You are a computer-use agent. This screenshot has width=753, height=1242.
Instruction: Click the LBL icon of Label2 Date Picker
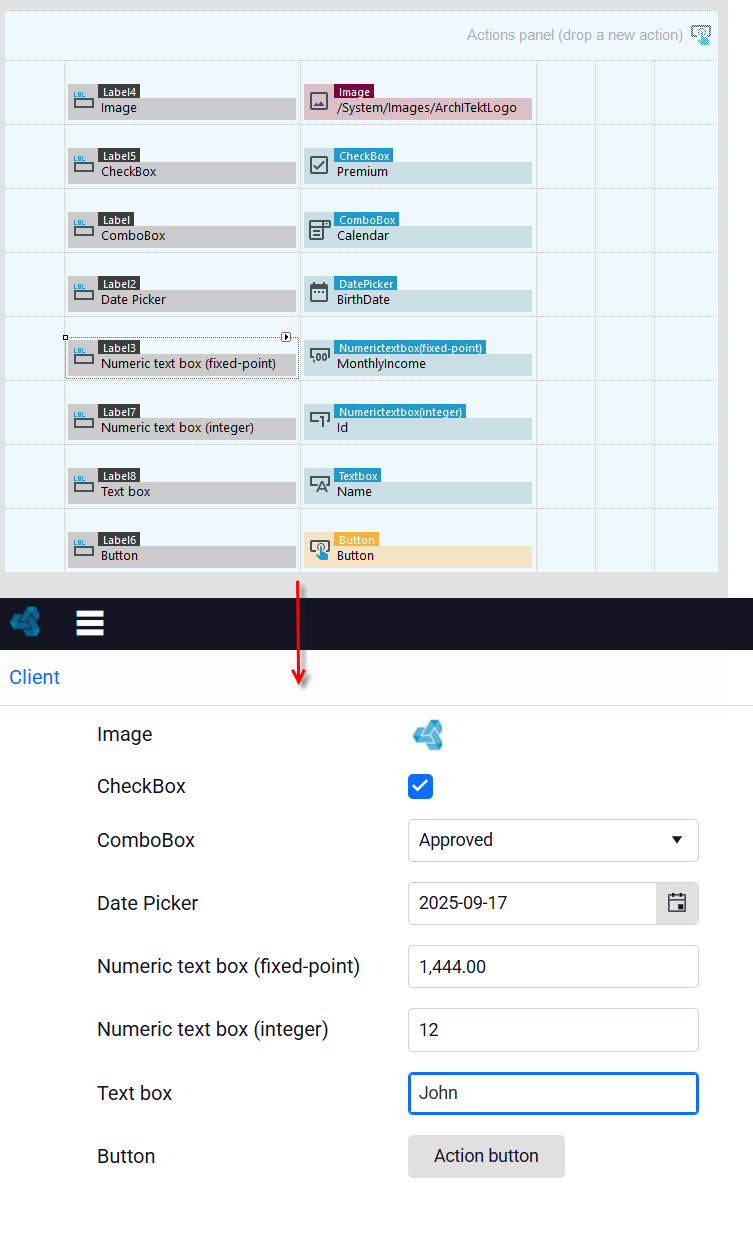82,293
